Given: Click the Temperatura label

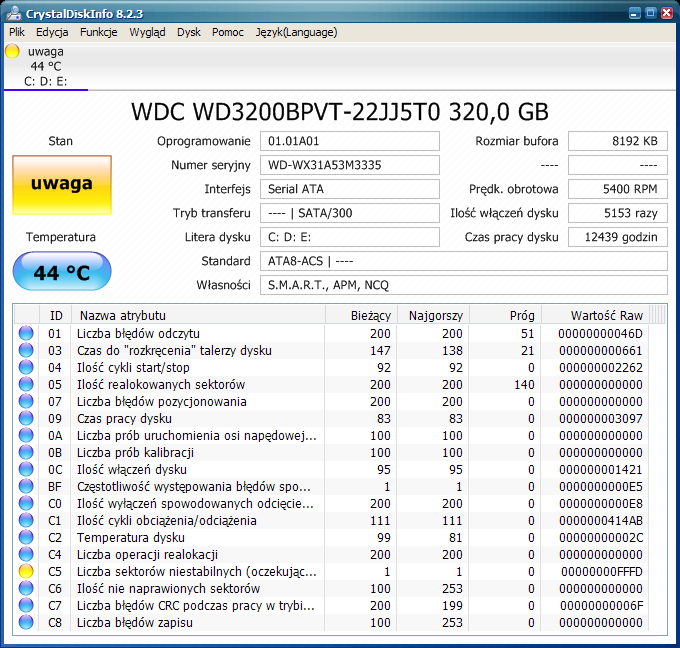Looking at the screenshot, I should point(61,237).
